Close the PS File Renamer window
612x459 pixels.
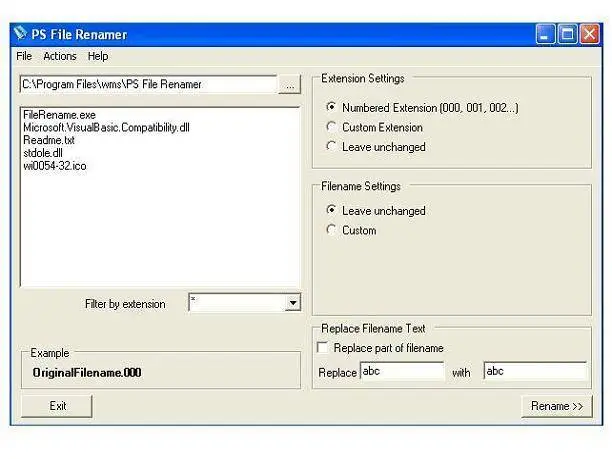pyautogui.click(x=589, y=34)
